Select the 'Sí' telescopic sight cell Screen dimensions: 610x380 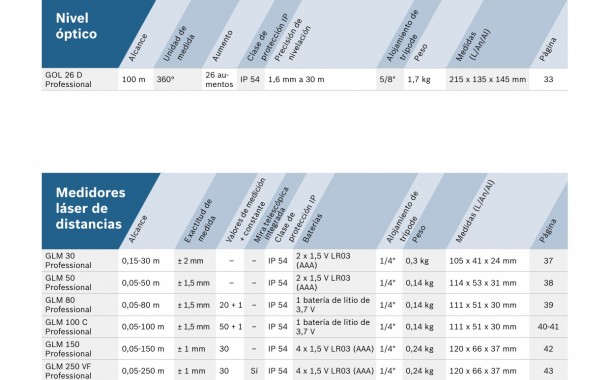point(254,371)
